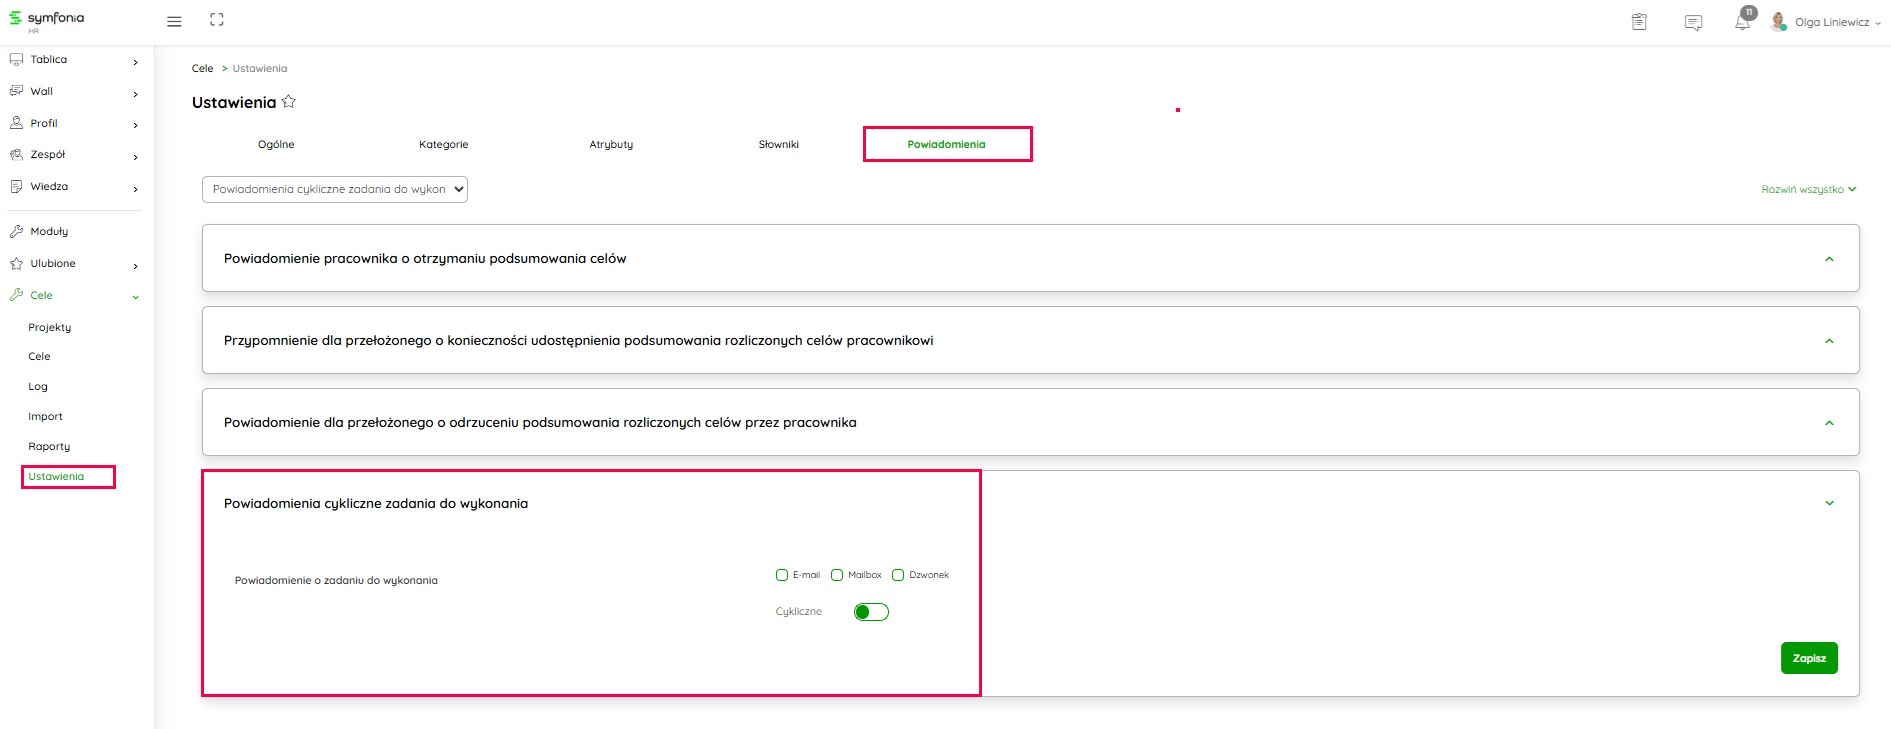Open the Słowniki tab
This screenshot has width=1891, height=729.
coord(778,145)
